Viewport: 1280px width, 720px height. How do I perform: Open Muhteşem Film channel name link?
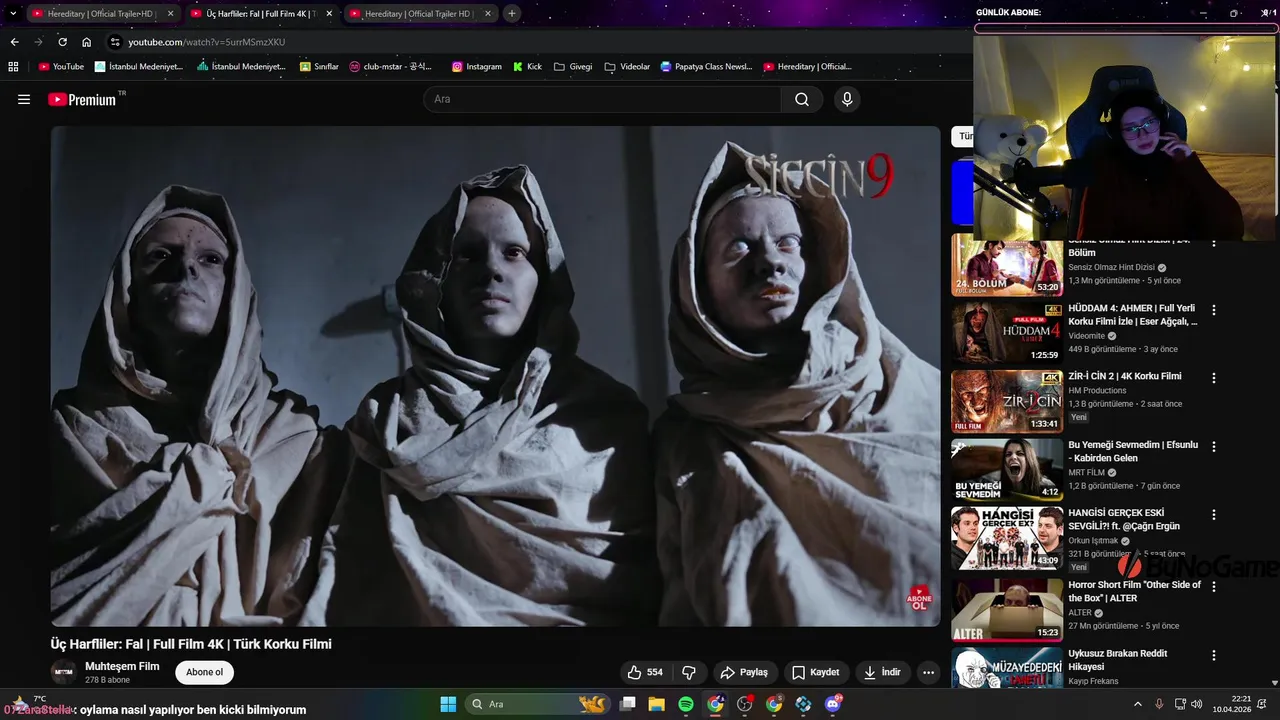(x=122, y=666)
